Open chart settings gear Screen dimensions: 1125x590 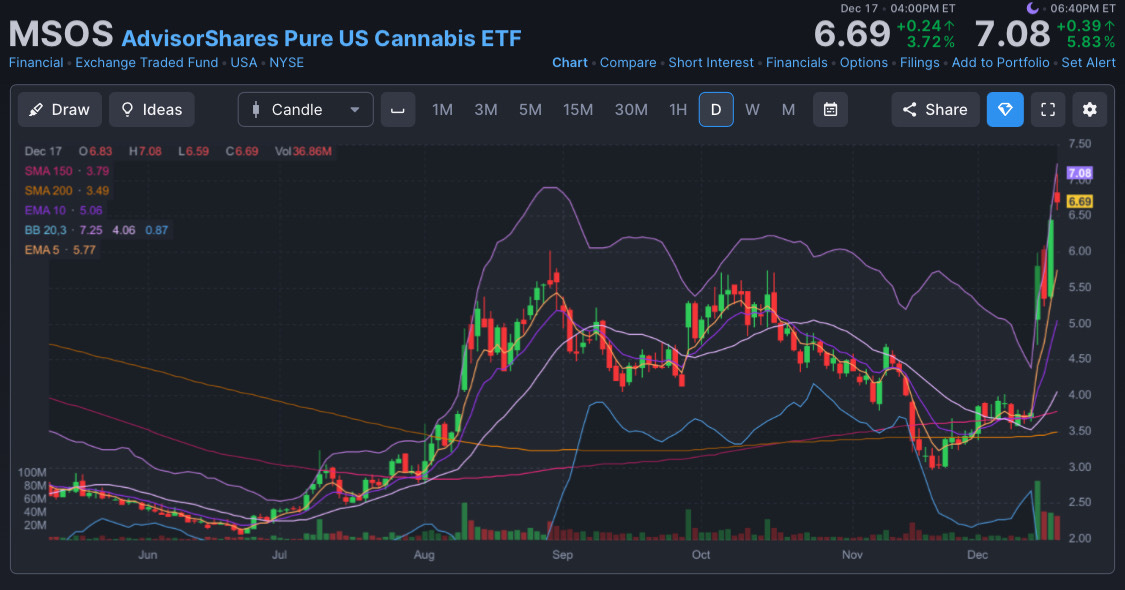1090,110
